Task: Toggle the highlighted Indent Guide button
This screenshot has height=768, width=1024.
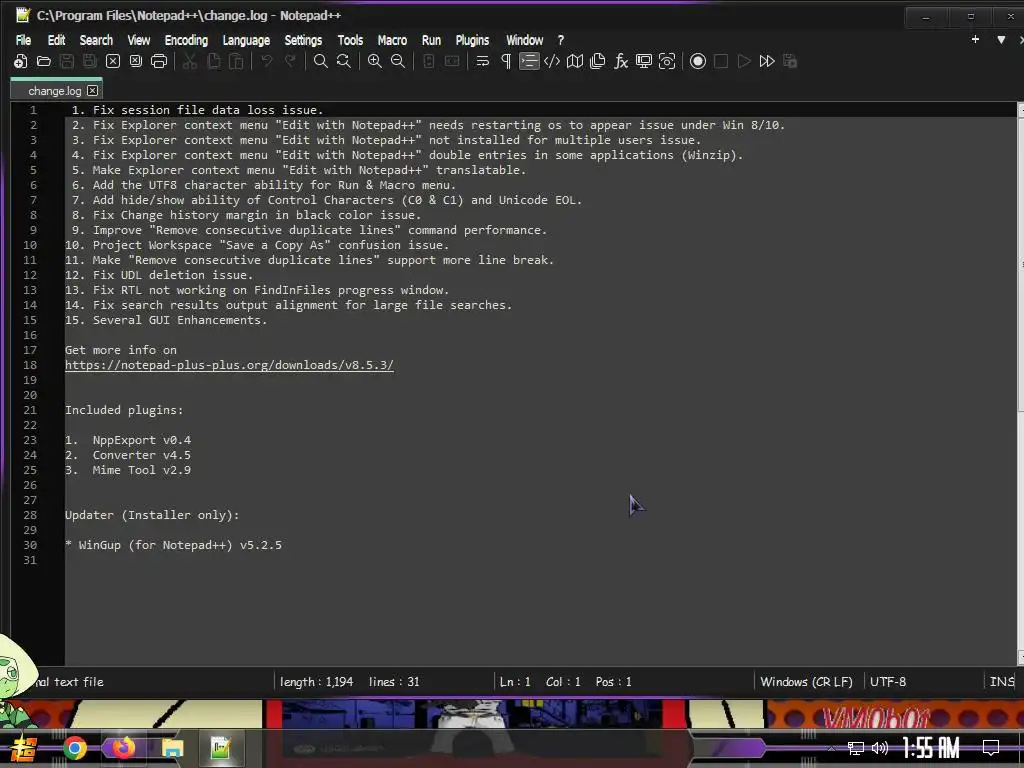Action: [529, 61]
